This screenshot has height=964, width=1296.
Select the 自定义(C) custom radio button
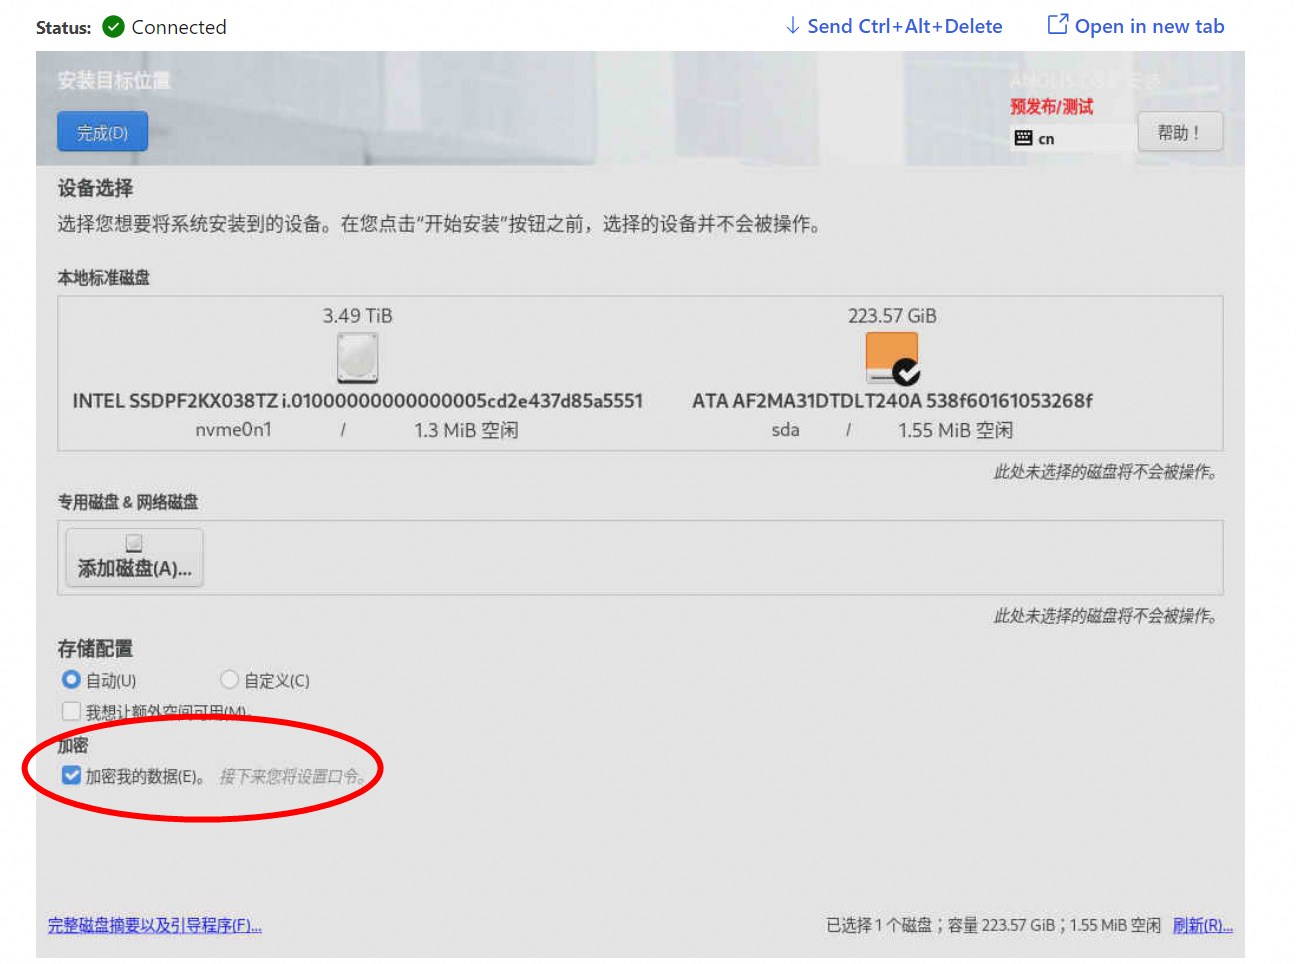pos(229,680)
